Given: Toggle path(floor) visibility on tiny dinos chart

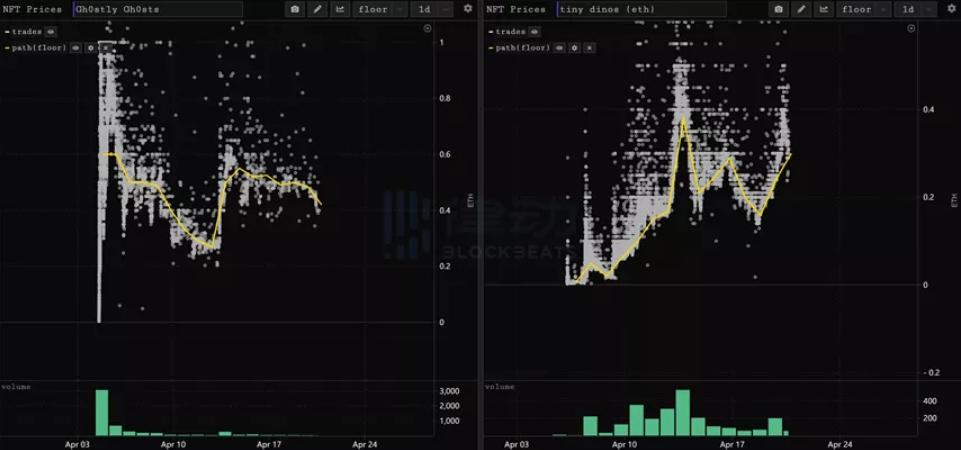Looking at the screenshot, I should pos(559,47).
